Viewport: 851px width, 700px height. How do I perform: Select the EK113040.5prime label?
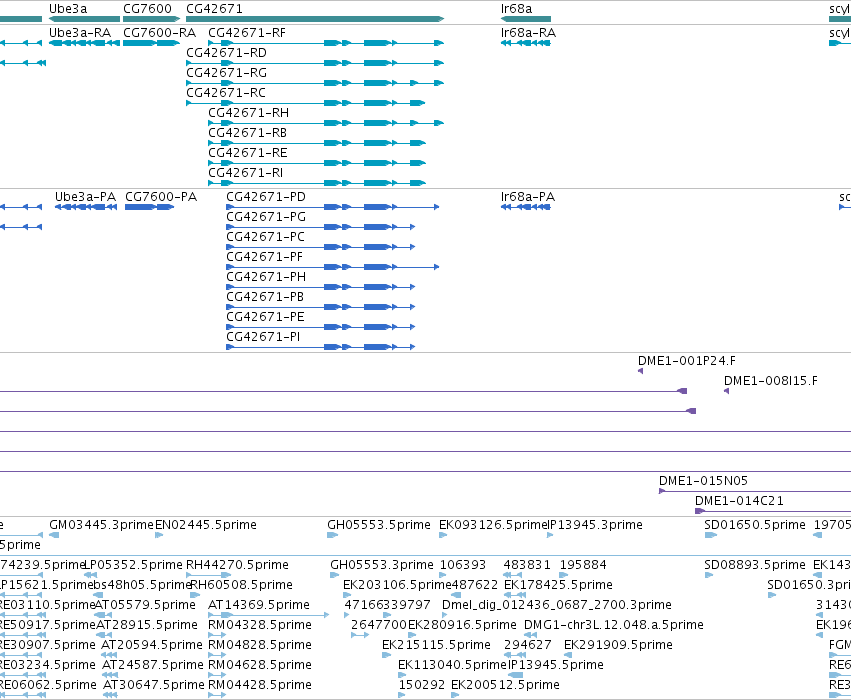pos(452,665)
